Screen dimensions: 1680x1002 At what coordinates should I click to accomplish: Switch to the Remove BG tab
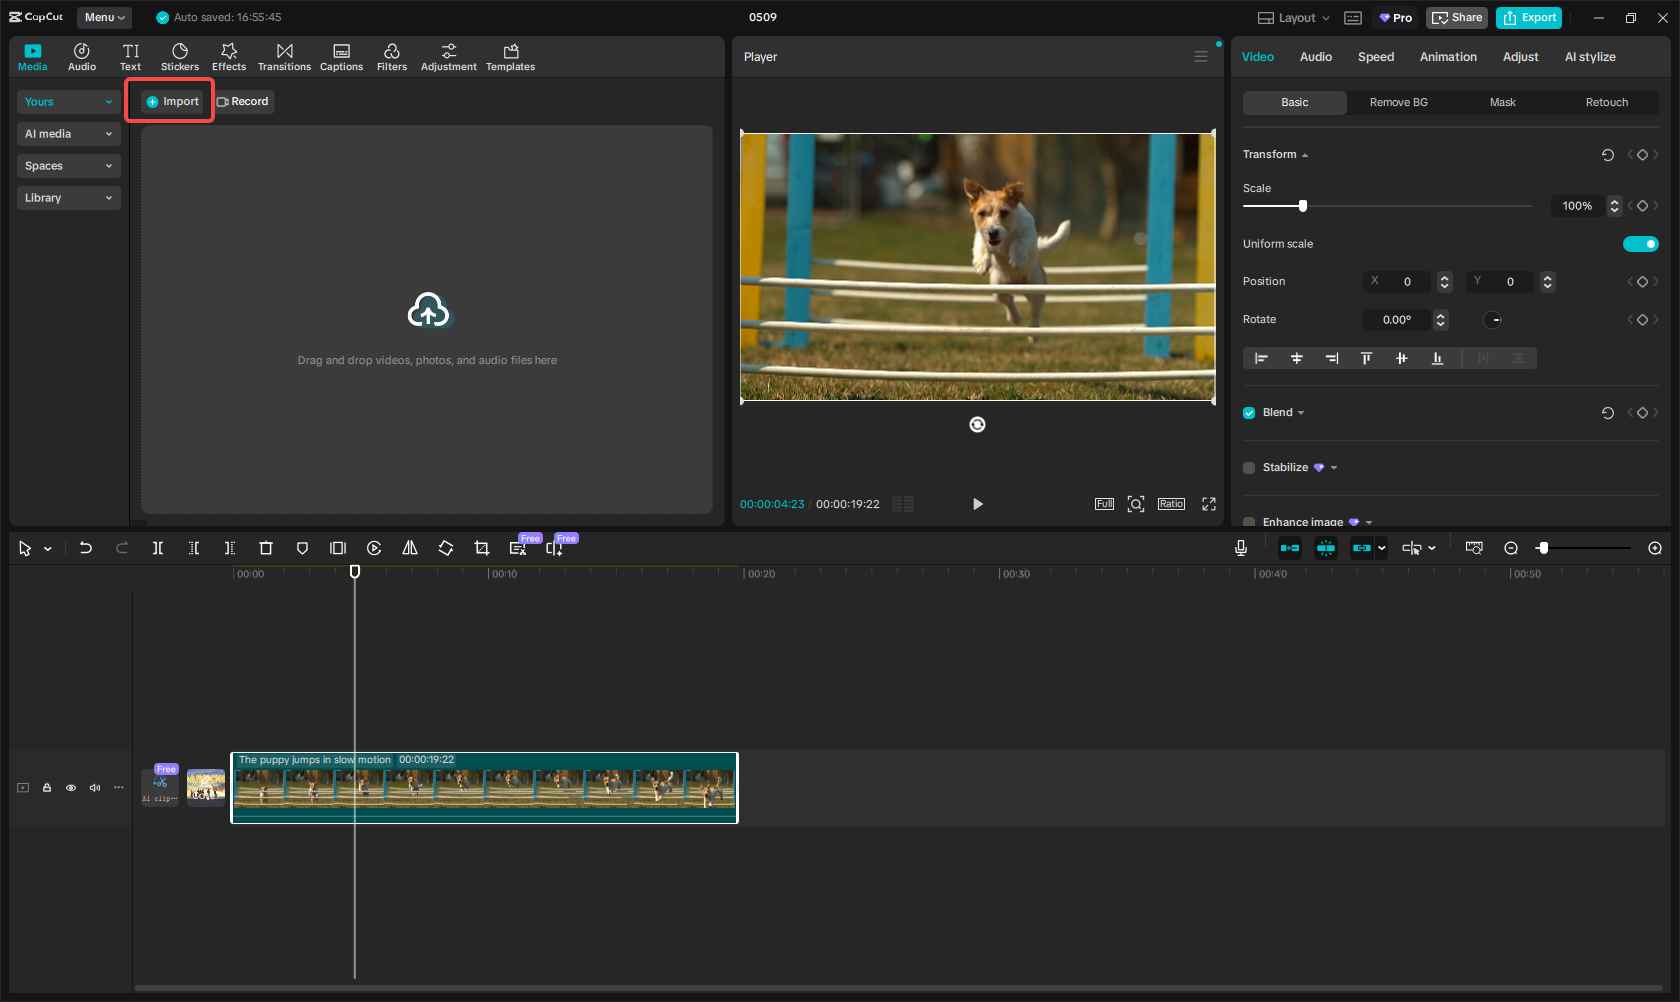pos(1397,102)
